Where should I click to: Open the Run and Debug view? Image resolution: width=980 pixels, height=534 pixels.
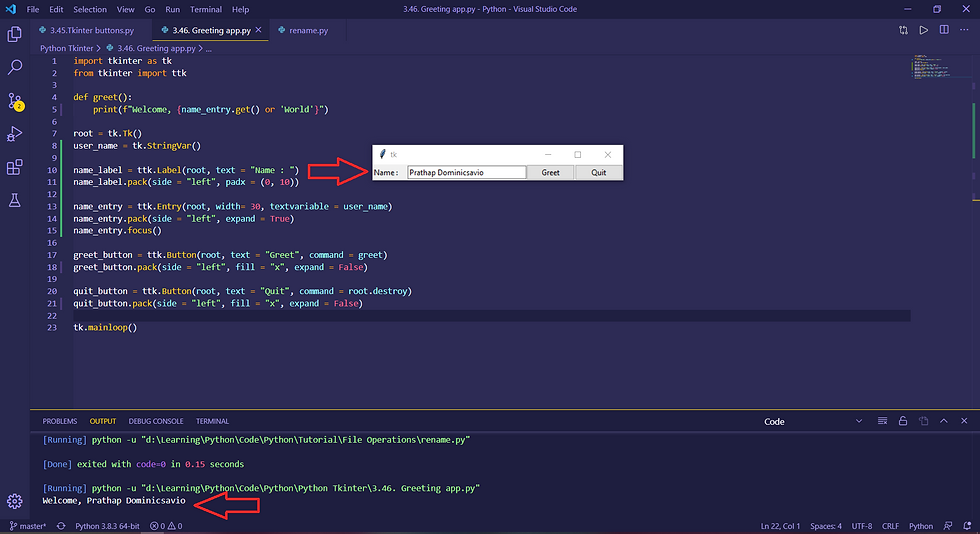tap(14, 134)
